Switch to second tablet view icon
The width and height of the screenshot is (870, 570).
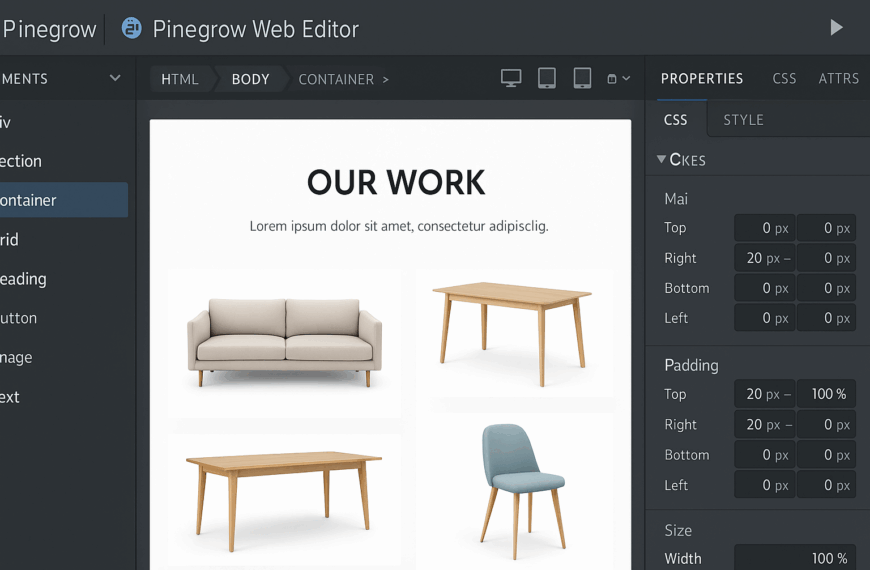(582, 78)
